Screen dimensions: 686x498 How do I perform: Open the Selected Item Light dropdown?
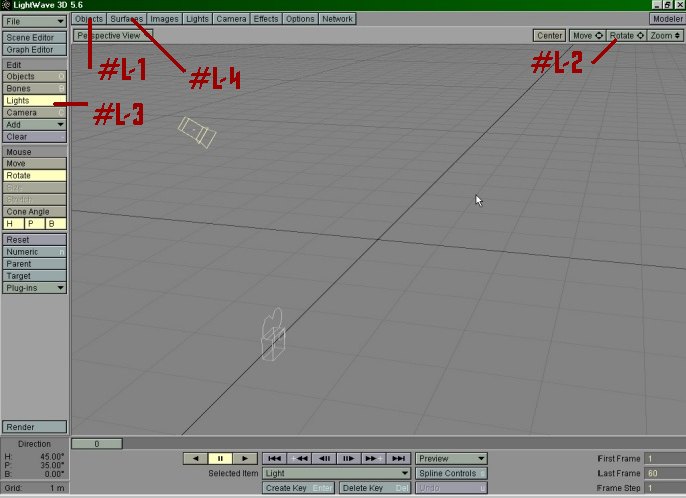(336, 473)
